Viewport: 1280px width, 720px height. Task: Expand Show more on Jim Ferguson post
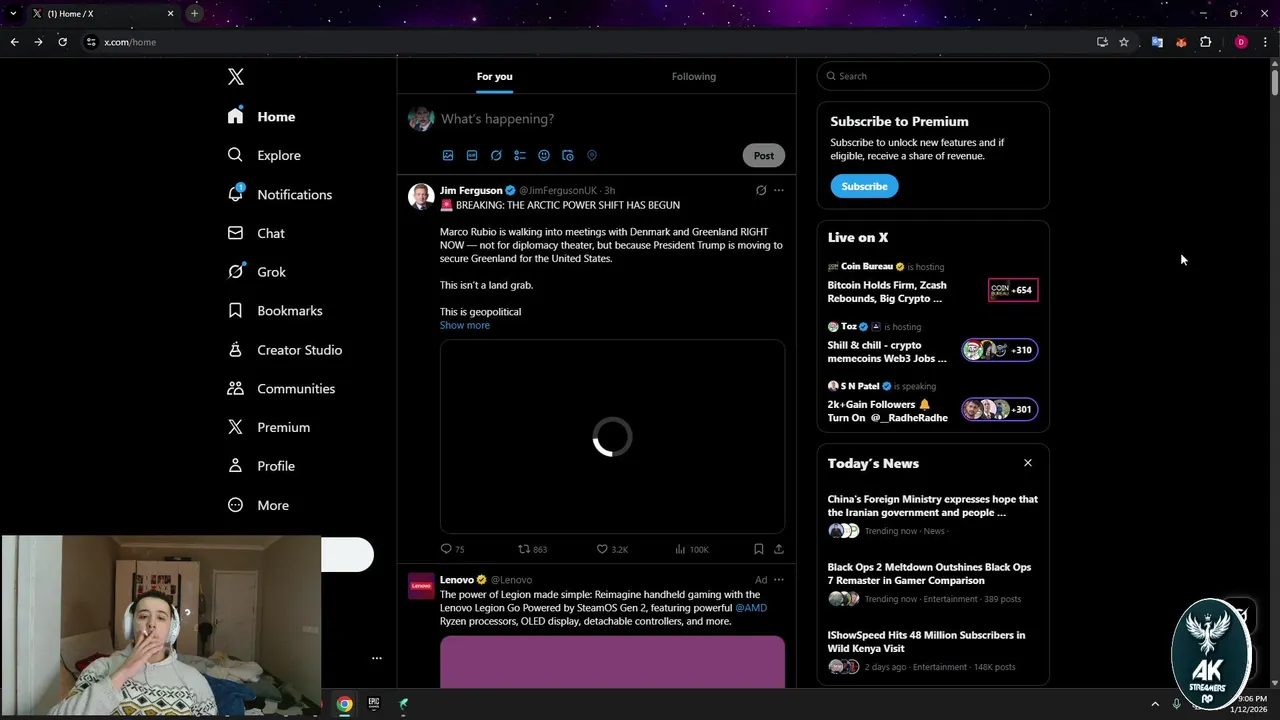coord(465,325)
